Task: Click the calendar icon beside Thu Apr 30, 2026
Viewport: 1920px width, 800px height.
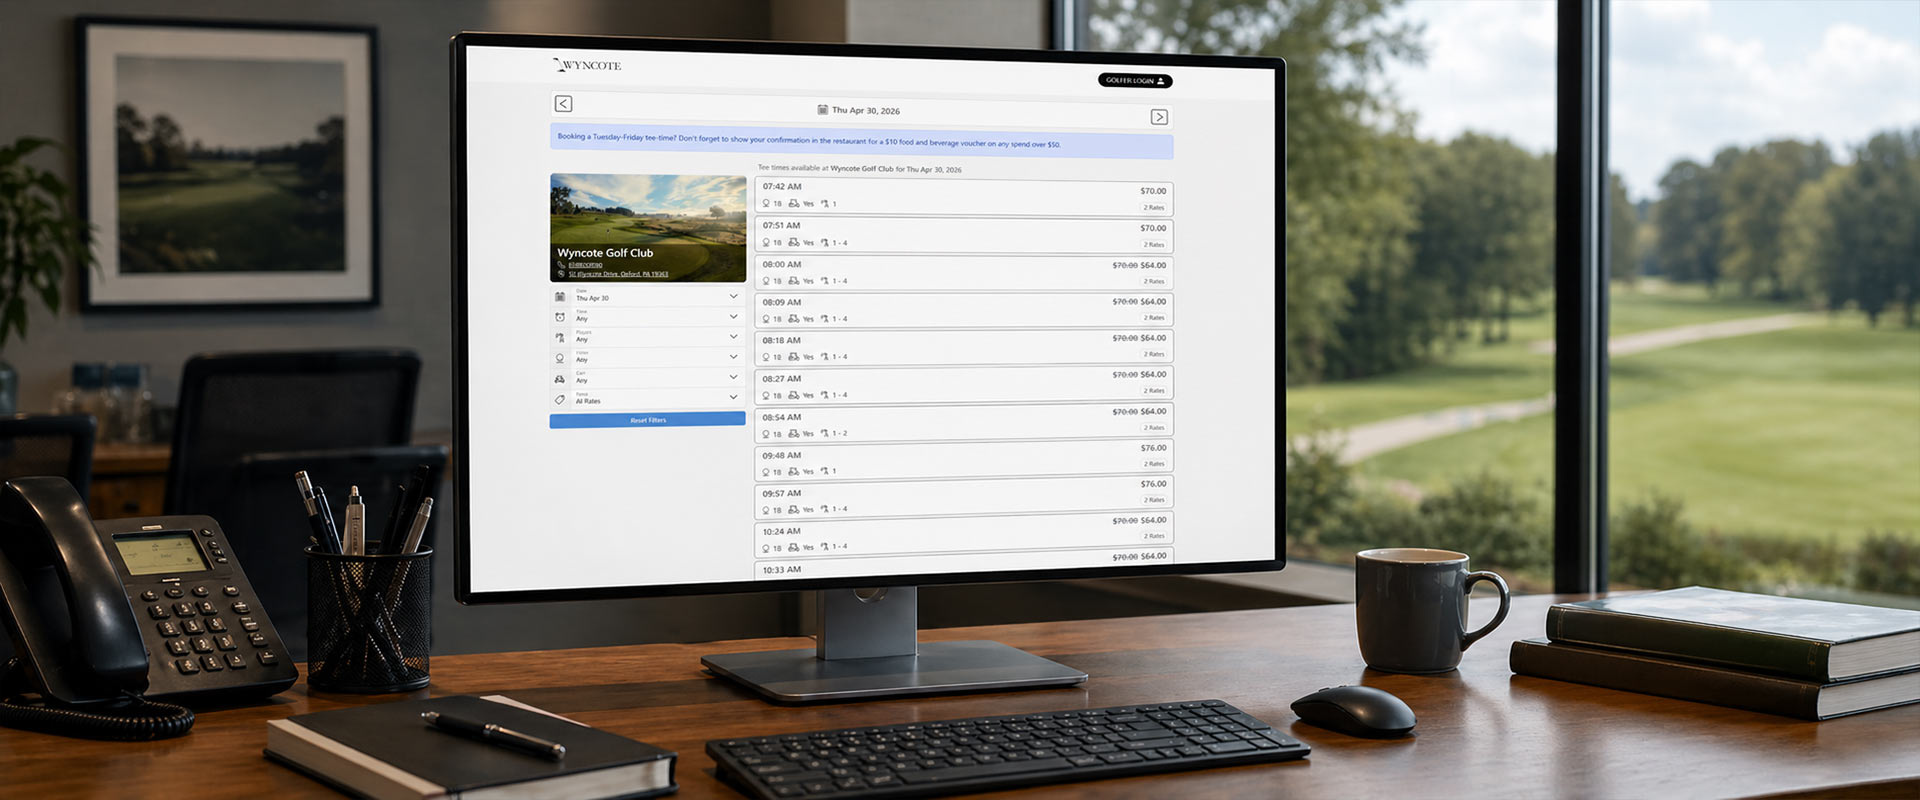Action: 822,110
